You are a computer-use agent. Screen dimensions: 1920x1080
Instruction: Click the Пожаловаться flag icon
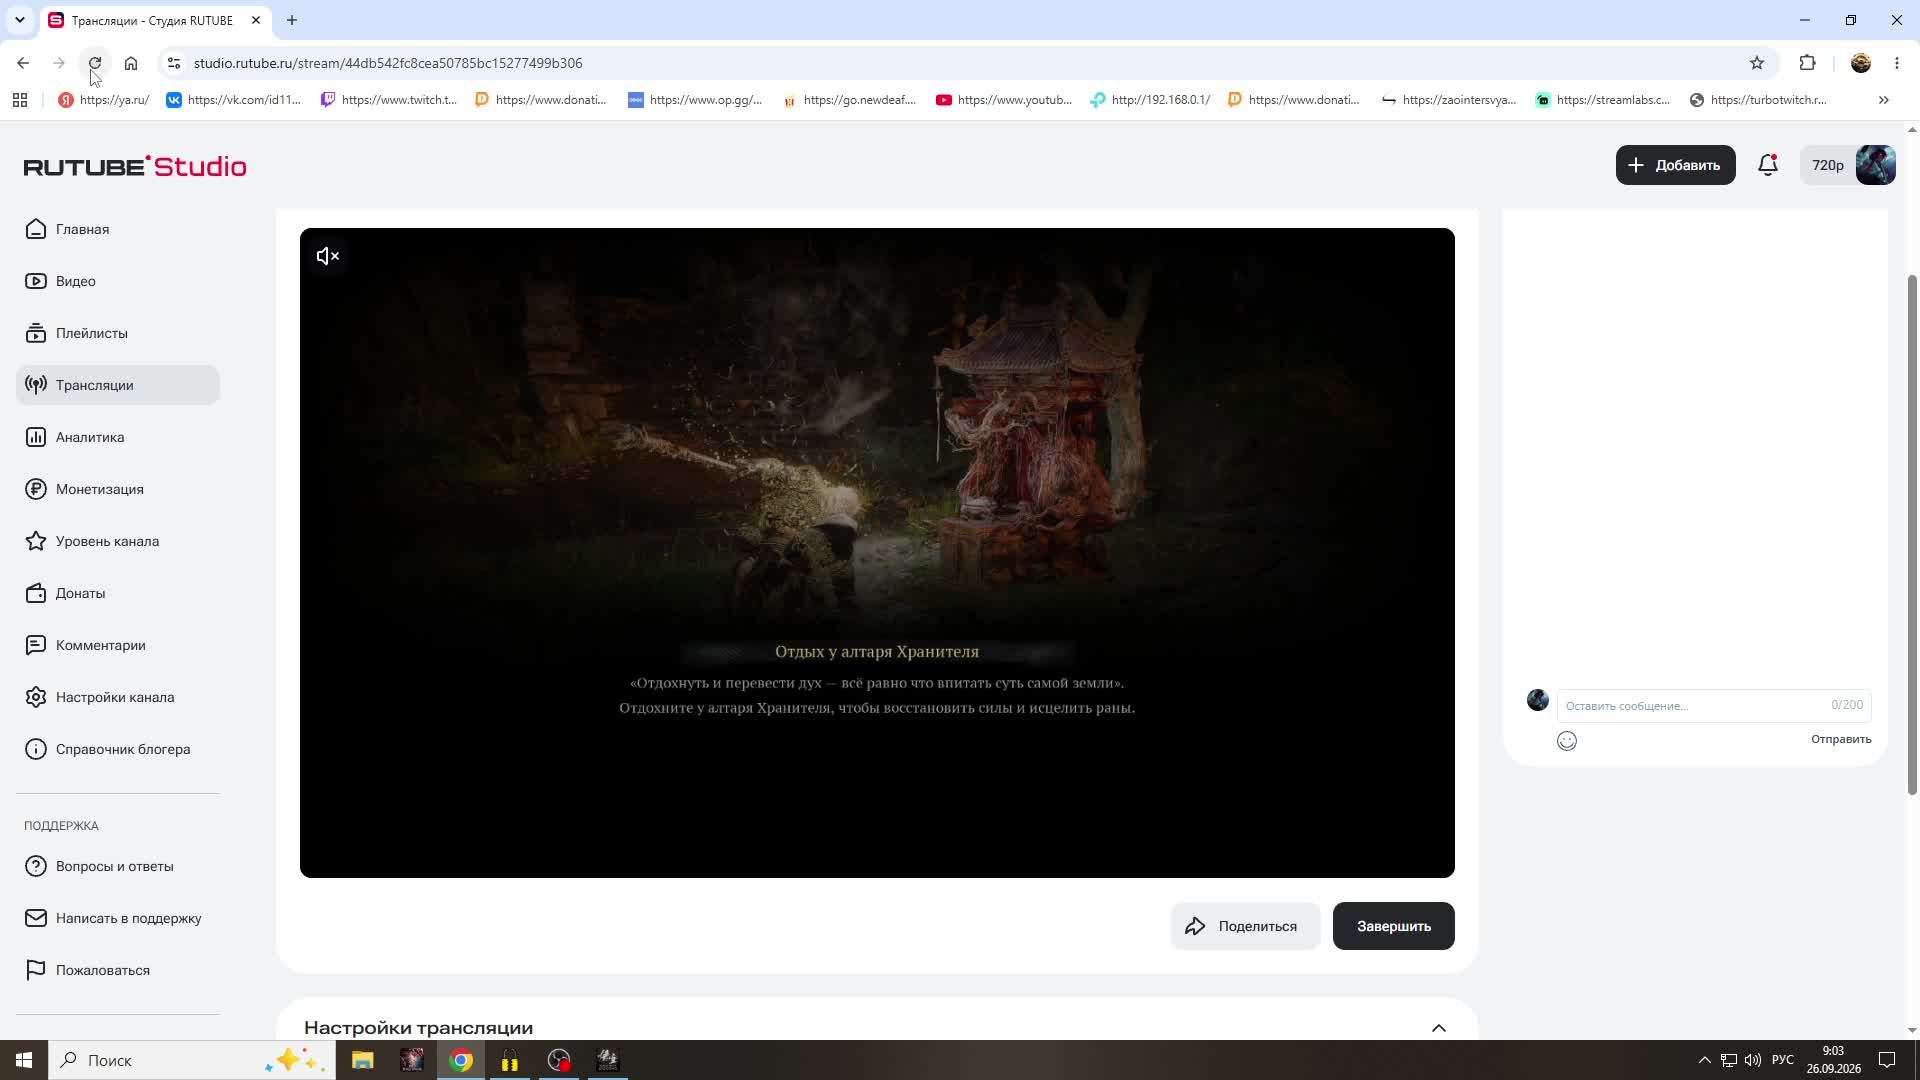(36, 970)
